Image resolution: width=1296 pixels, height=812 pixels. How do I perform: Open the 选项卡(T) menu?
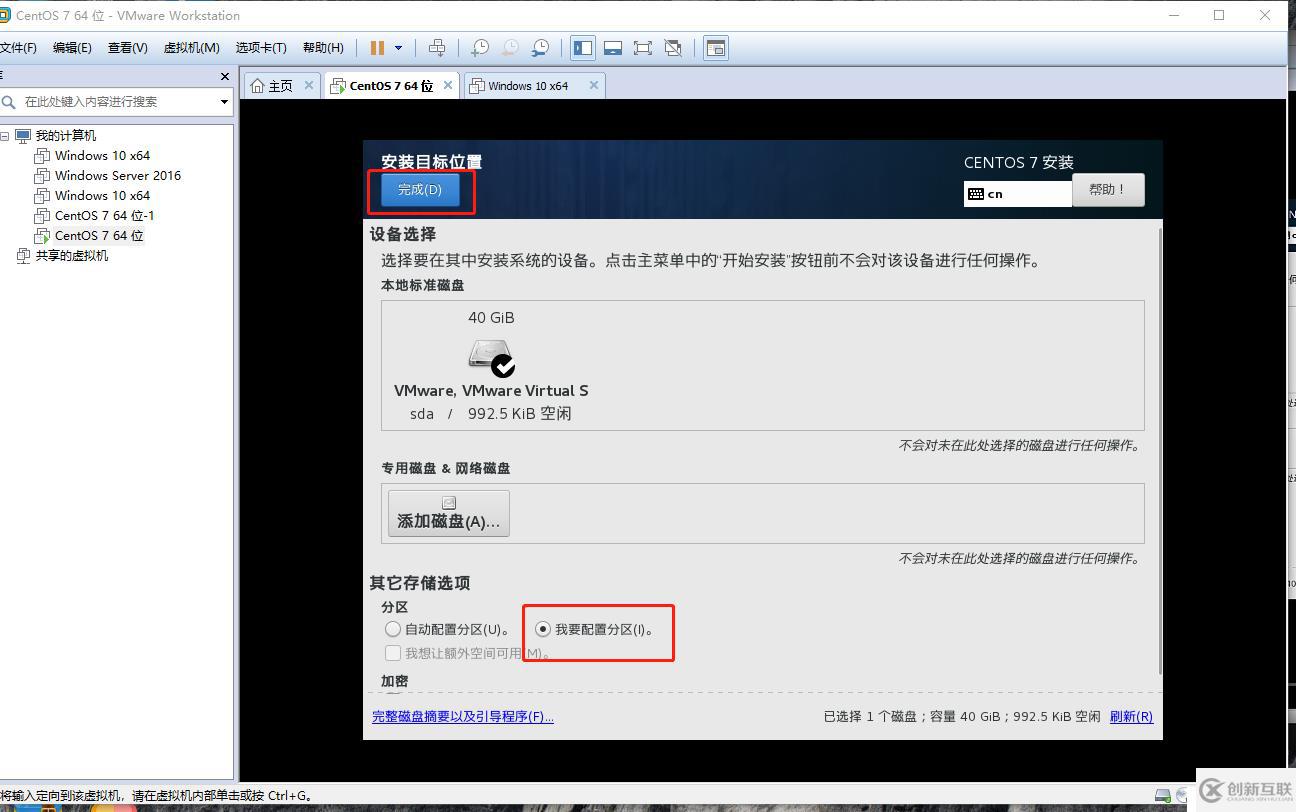pos(261,48)
